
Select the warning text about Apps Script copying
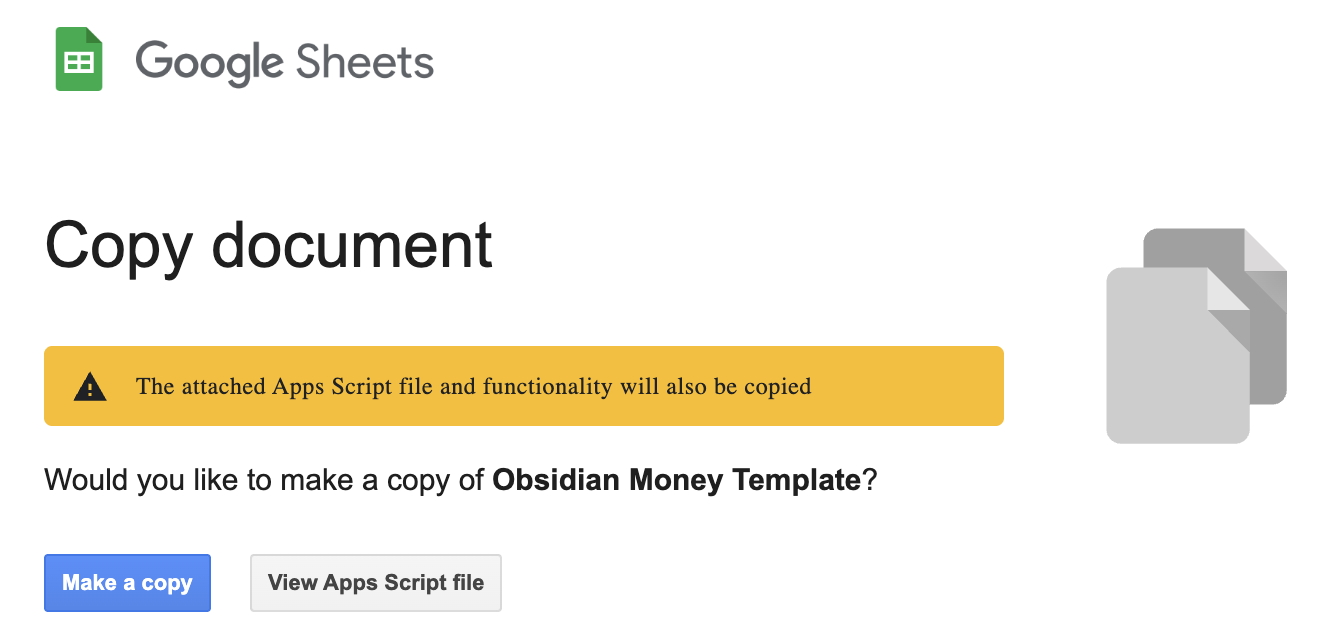click(472, 386)
